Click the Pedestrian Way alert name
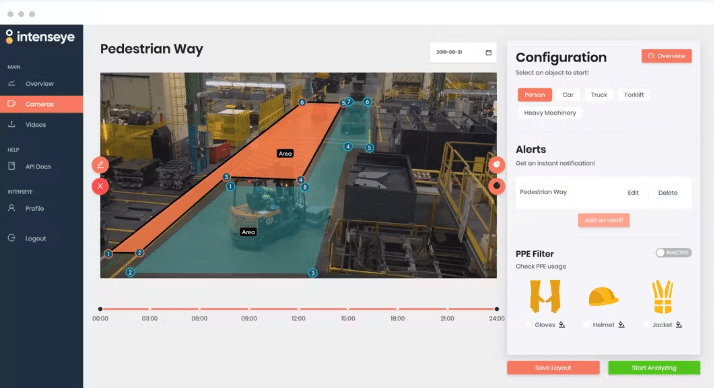The height and width of the screenshot is (388, 714). click(x=543, y=192)
